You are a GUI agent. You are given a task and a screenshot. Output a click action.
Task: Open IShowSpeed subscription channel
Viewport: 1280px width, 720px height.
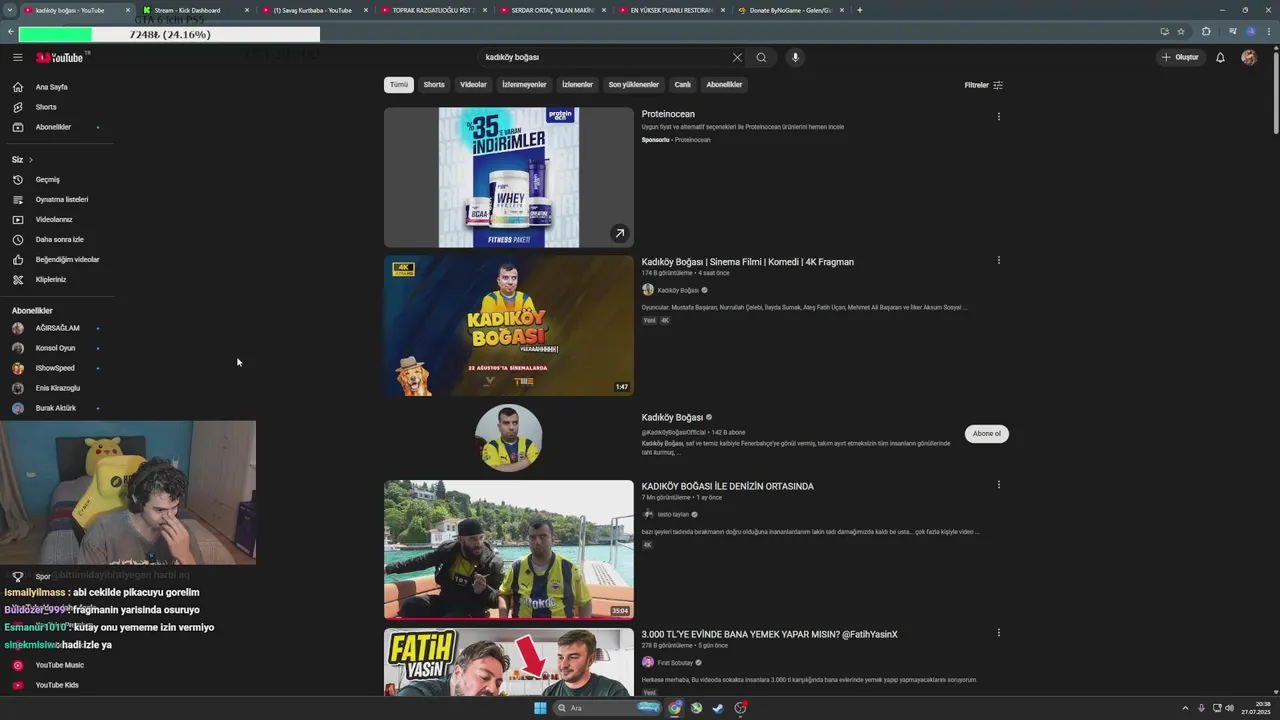tap(56, 368)
